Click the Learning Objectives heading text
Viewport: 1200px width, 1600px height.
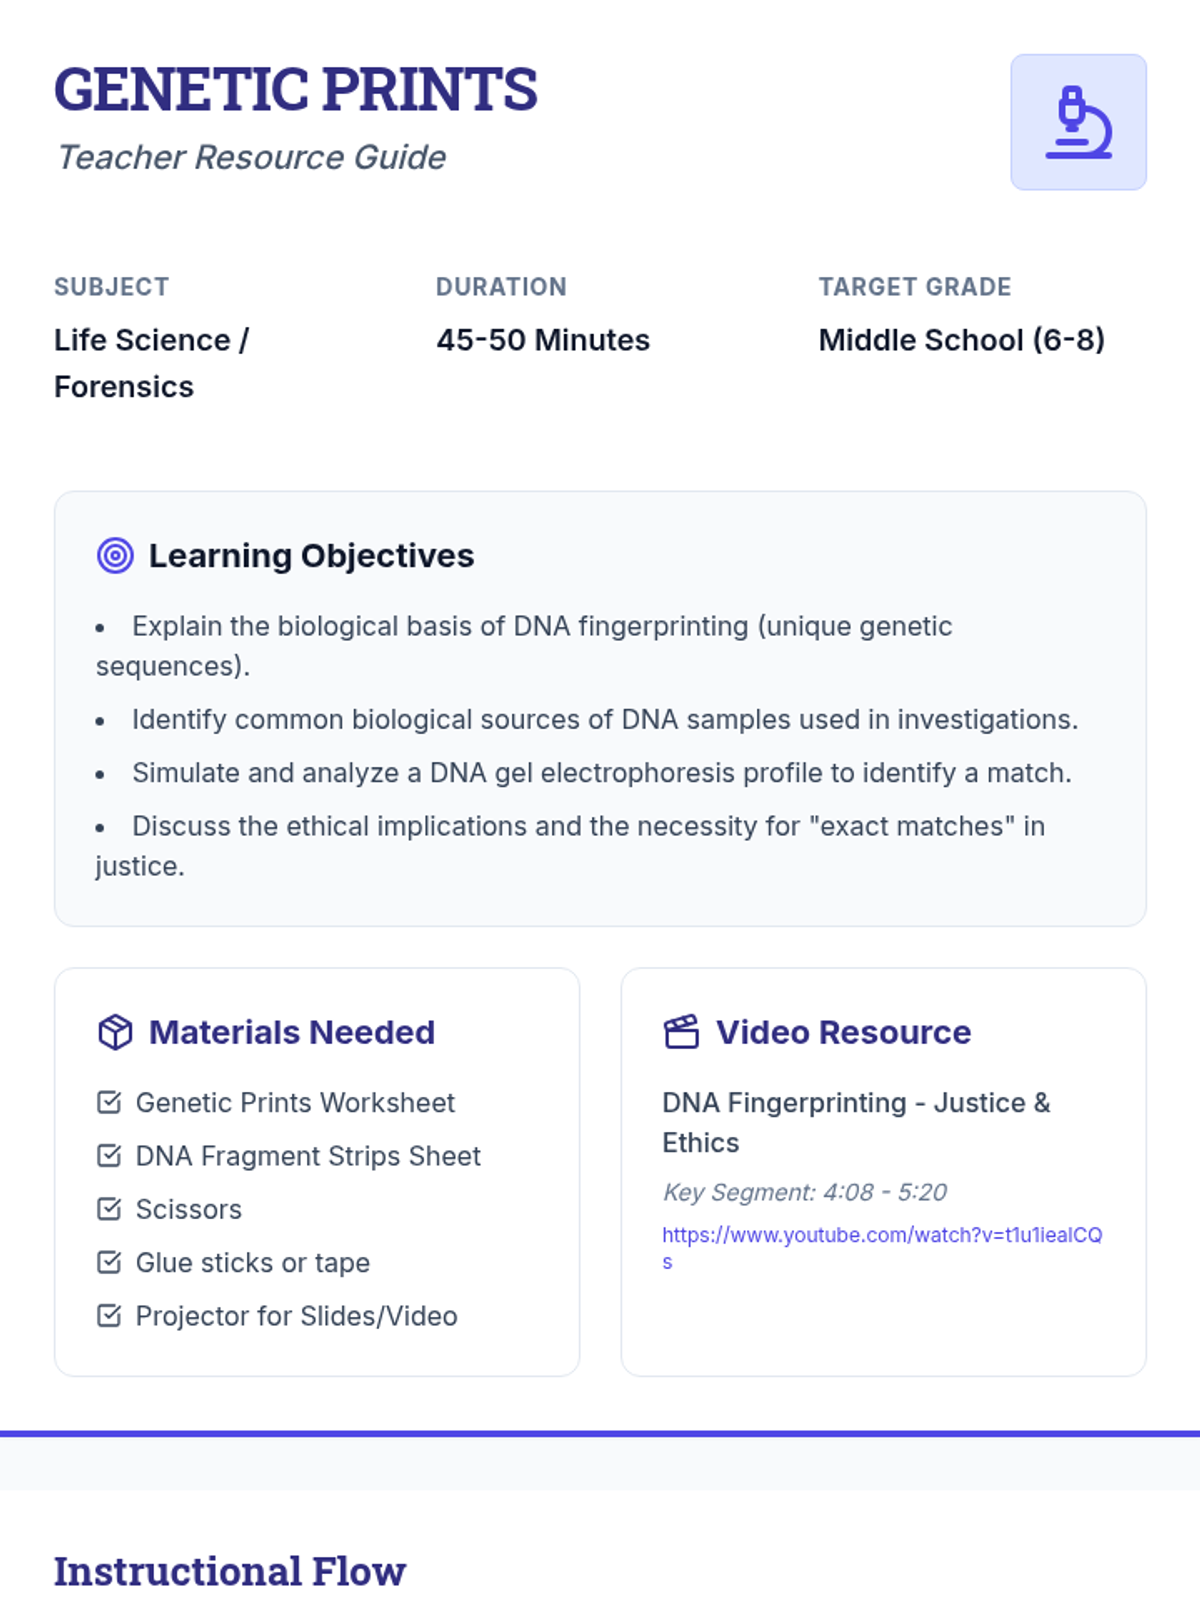[311, 556]
